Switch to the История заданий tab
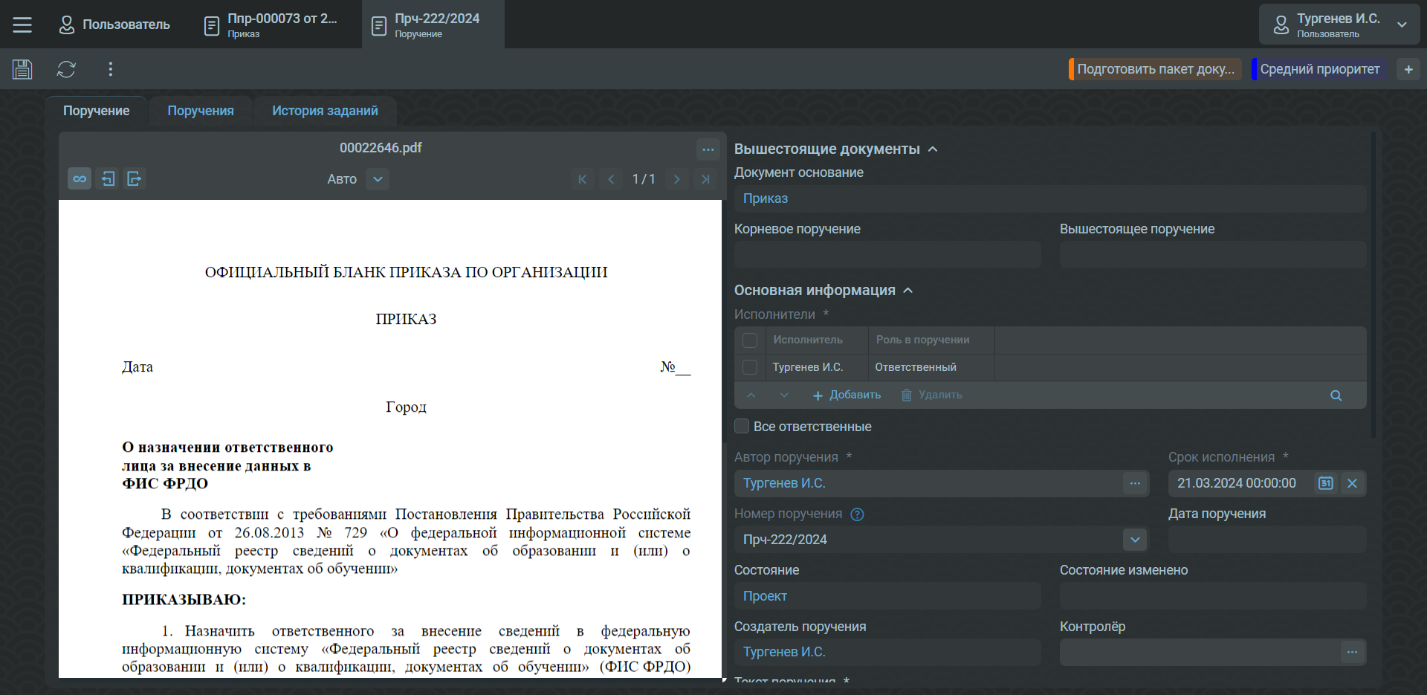 (325, 110)
